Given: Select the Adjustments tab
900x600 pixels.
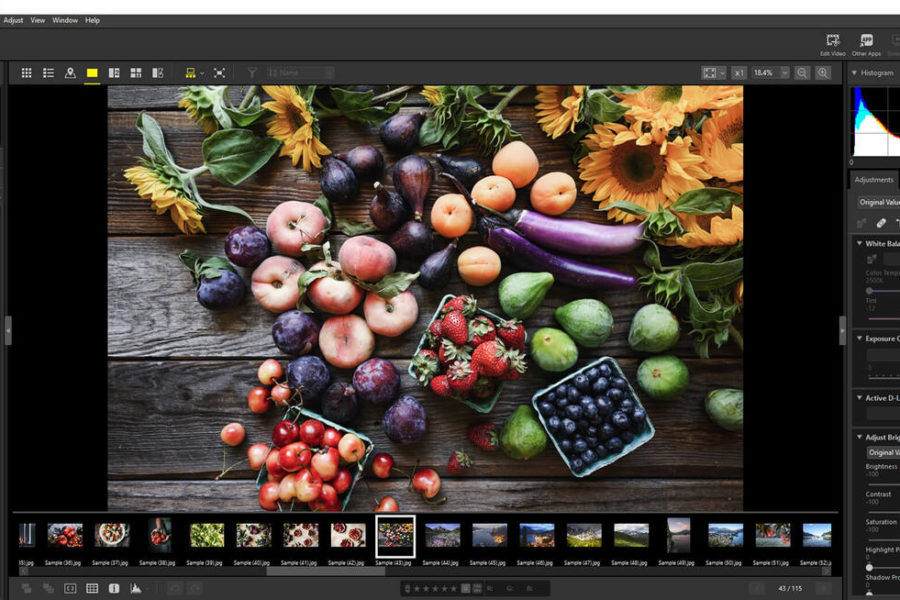Looking at the screenshot, I should 873,180.
